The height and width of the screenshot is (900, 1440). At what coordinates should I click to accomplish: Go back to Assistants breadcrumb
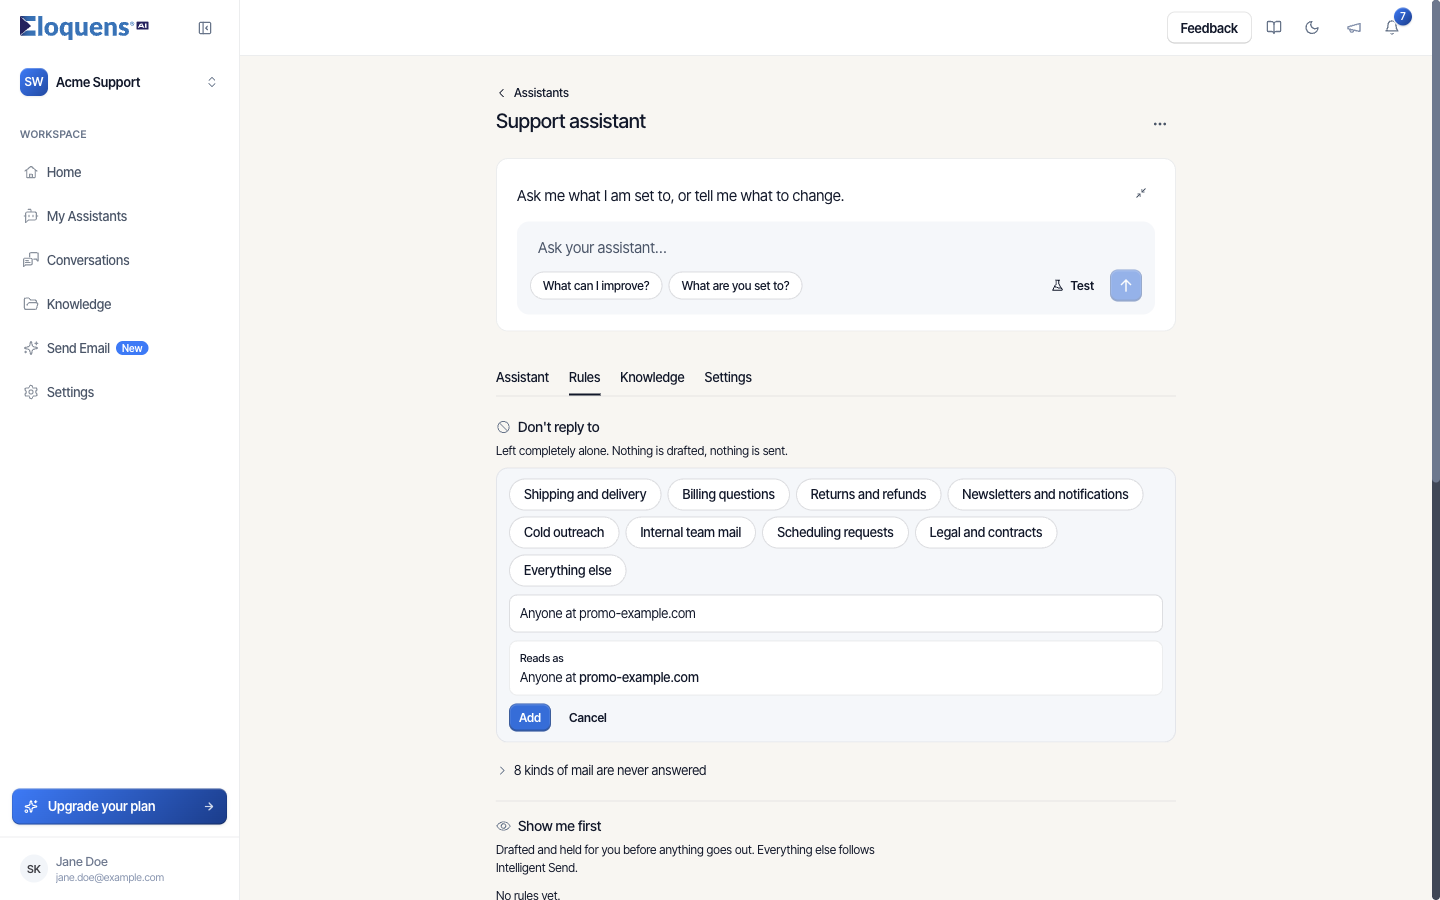(x=533, y=93)
